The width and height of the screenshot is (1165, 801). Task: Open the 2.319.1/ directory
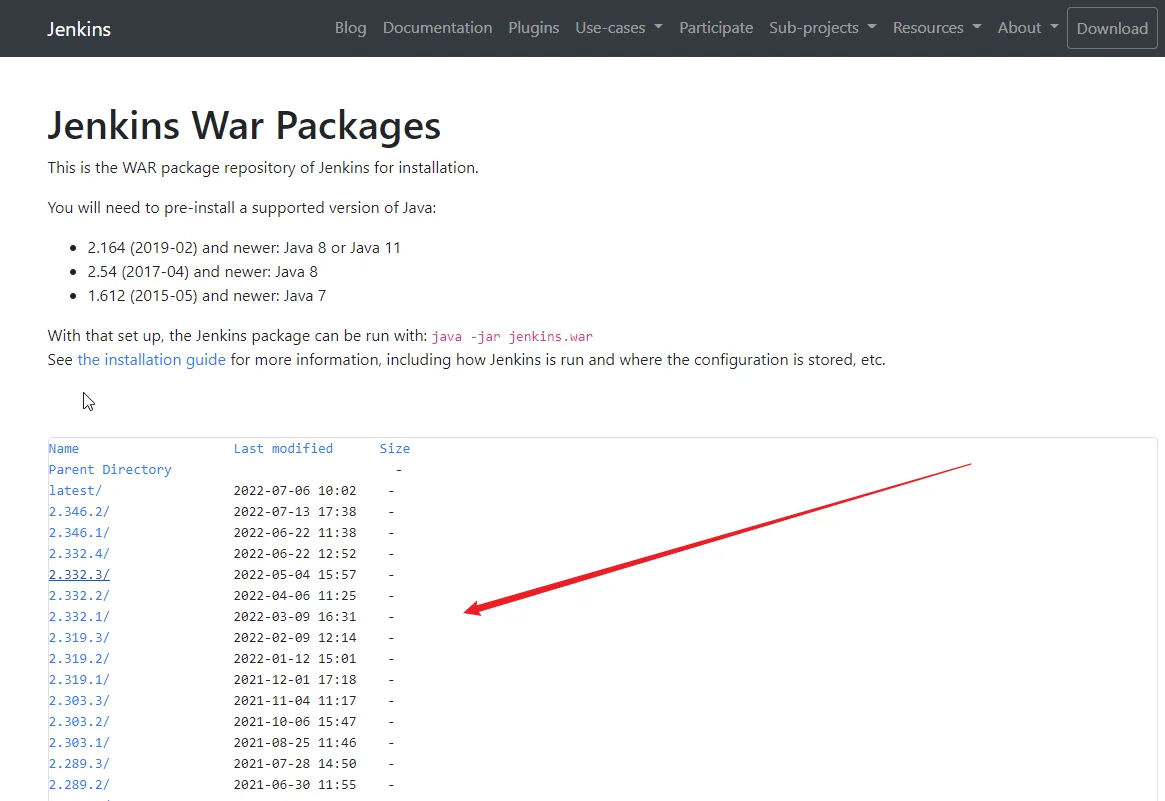[79, 680]
